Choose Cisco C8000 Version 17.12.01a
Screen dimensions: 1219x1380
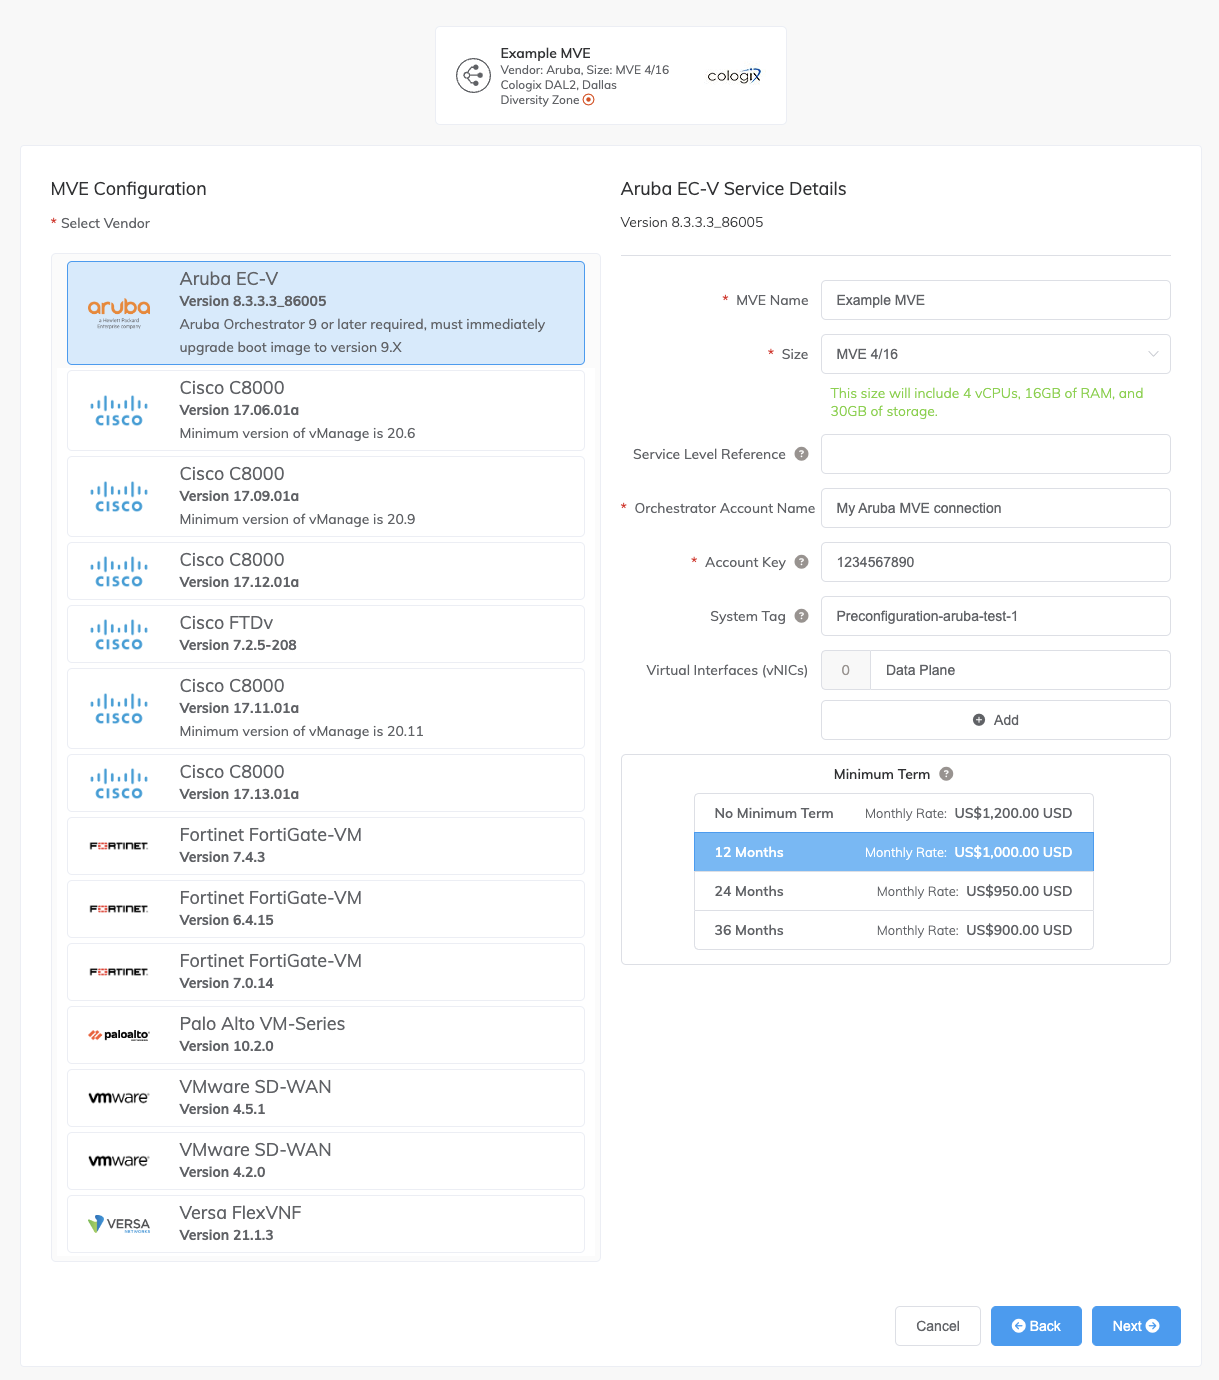pyautogui.click(x=326, y=571)
